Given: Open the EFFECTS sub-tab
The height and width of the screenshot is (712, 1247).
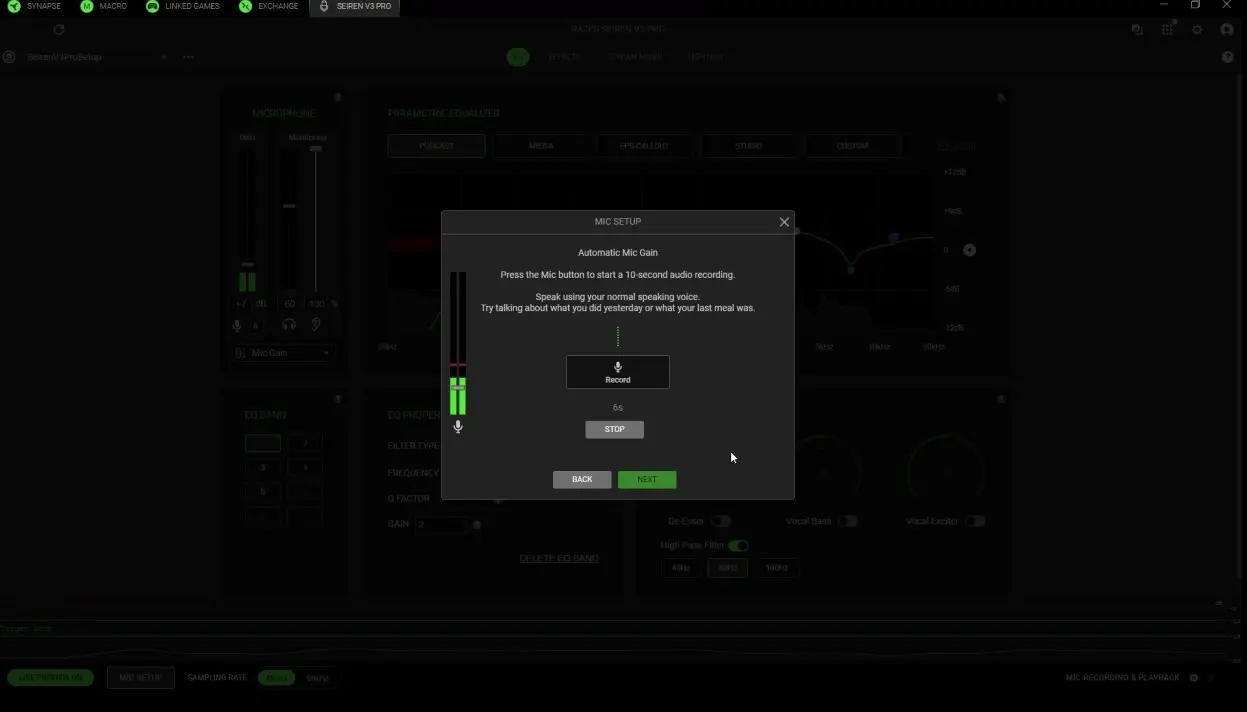Looking at the screenshot, I should point(564,57).
